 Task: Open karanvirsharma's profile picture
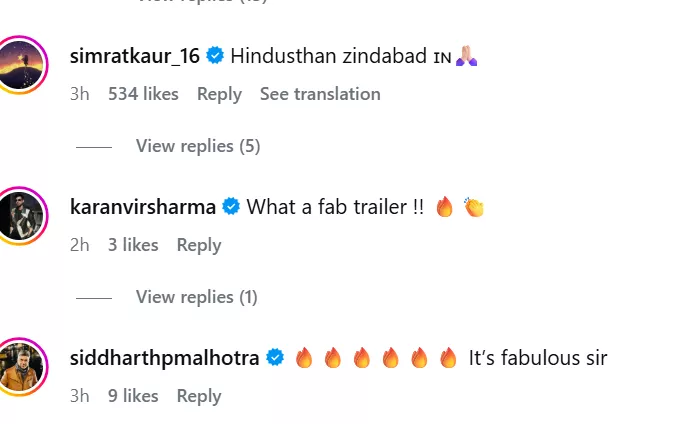point(22,215)
